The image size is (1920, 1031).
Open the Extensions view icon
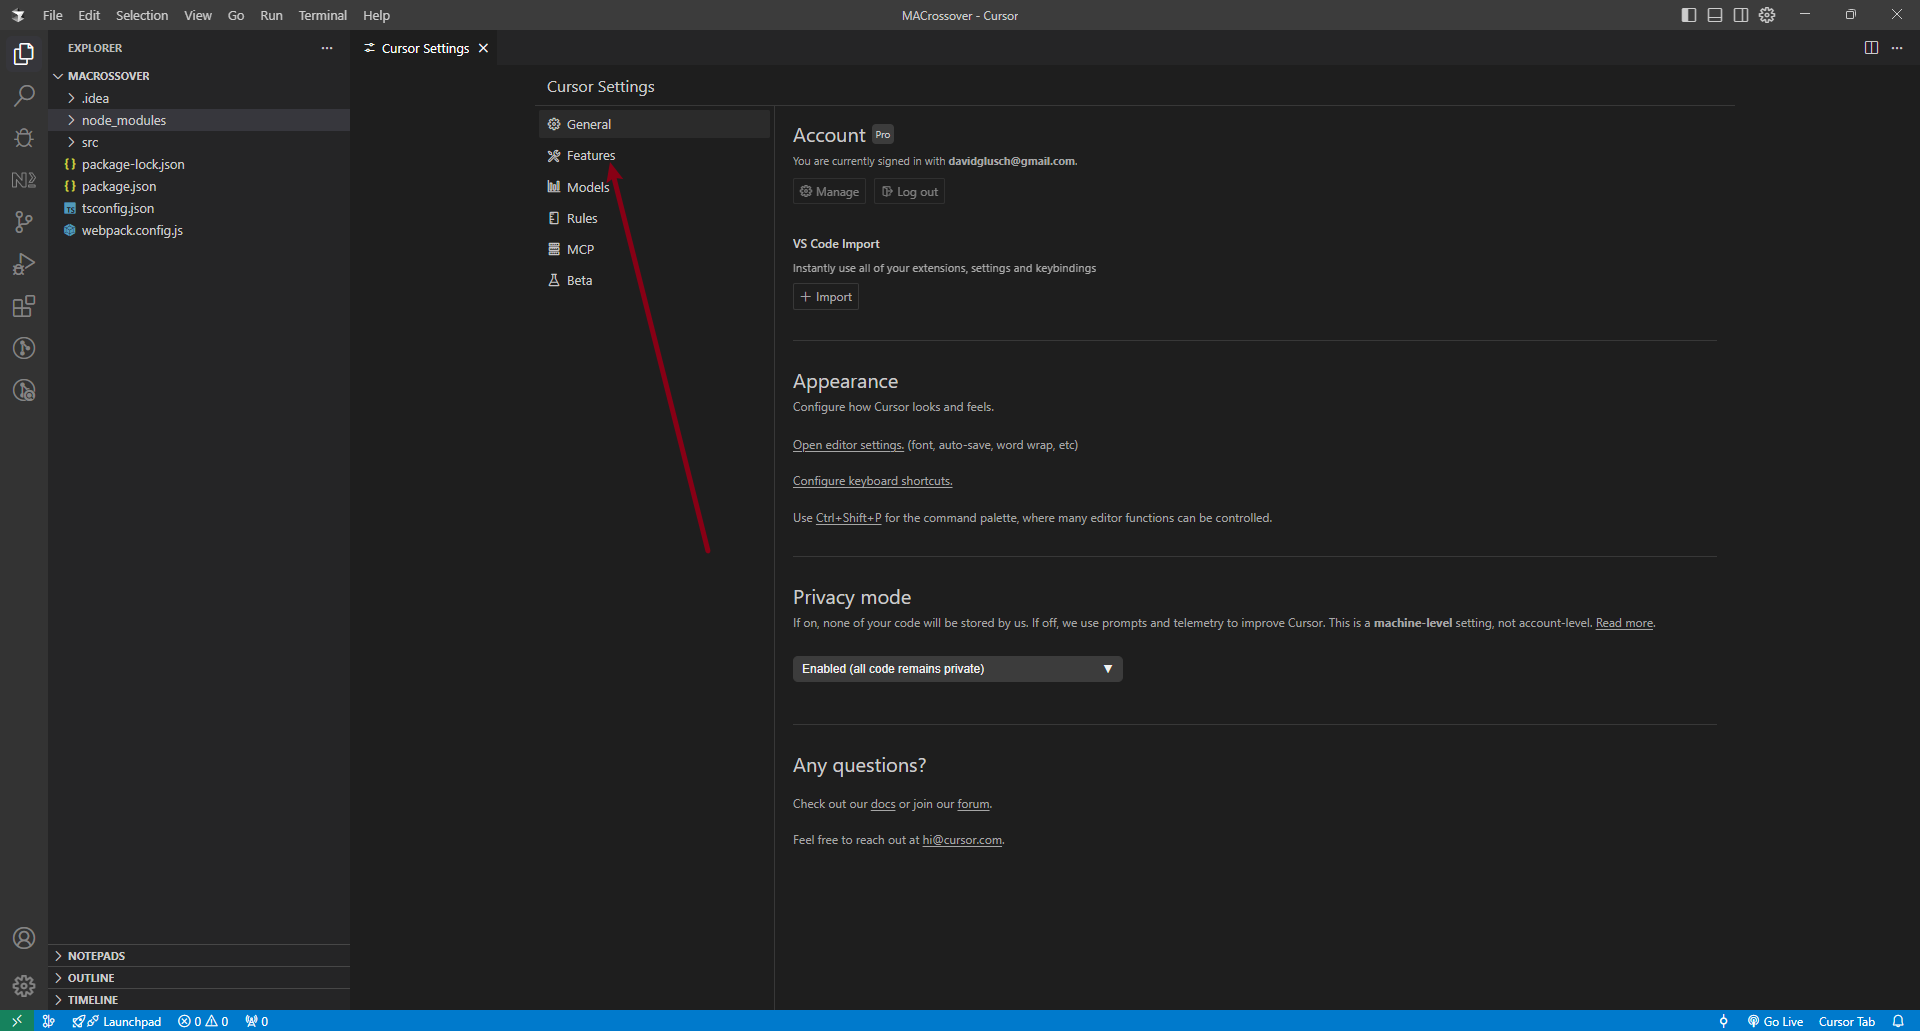pos(24,306)
